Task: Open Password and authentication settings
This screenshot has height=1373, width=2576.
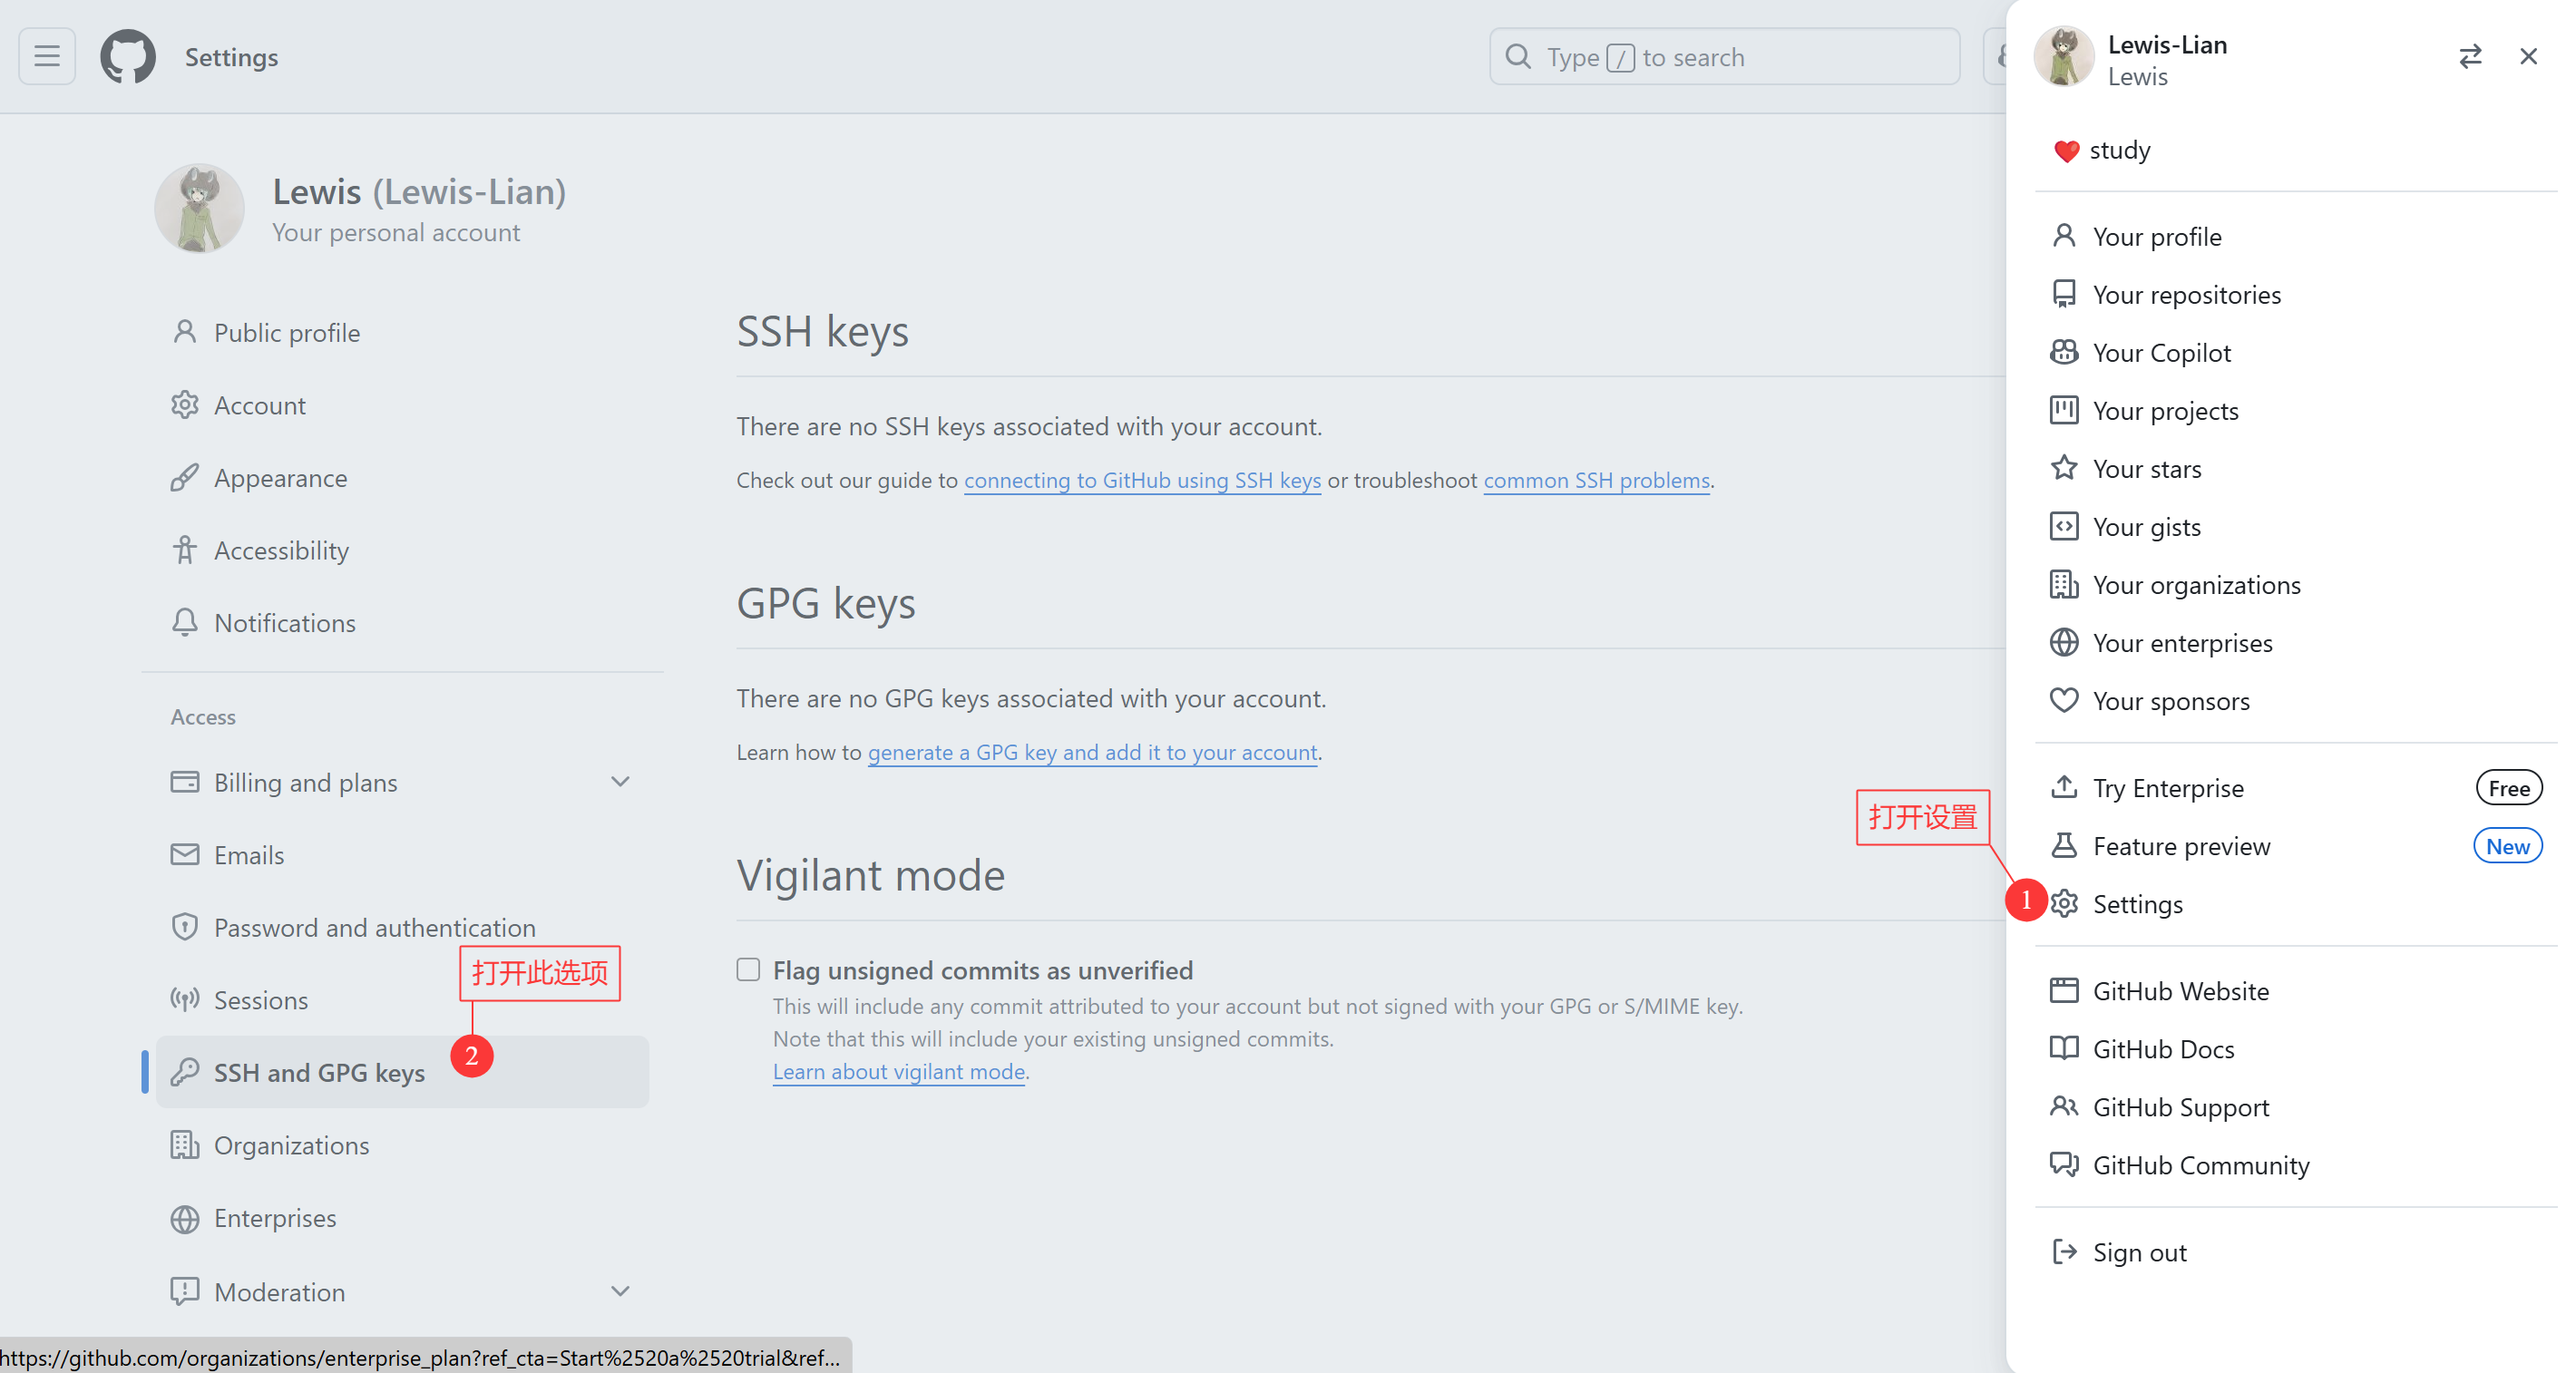Action: click(x=402, y=927)
